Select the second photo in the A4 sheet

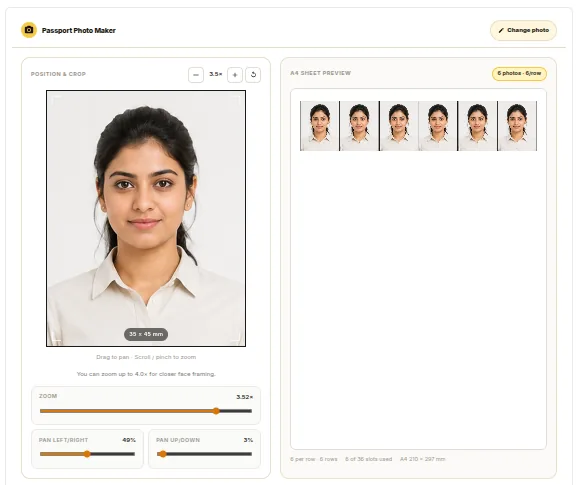(359, 126)
